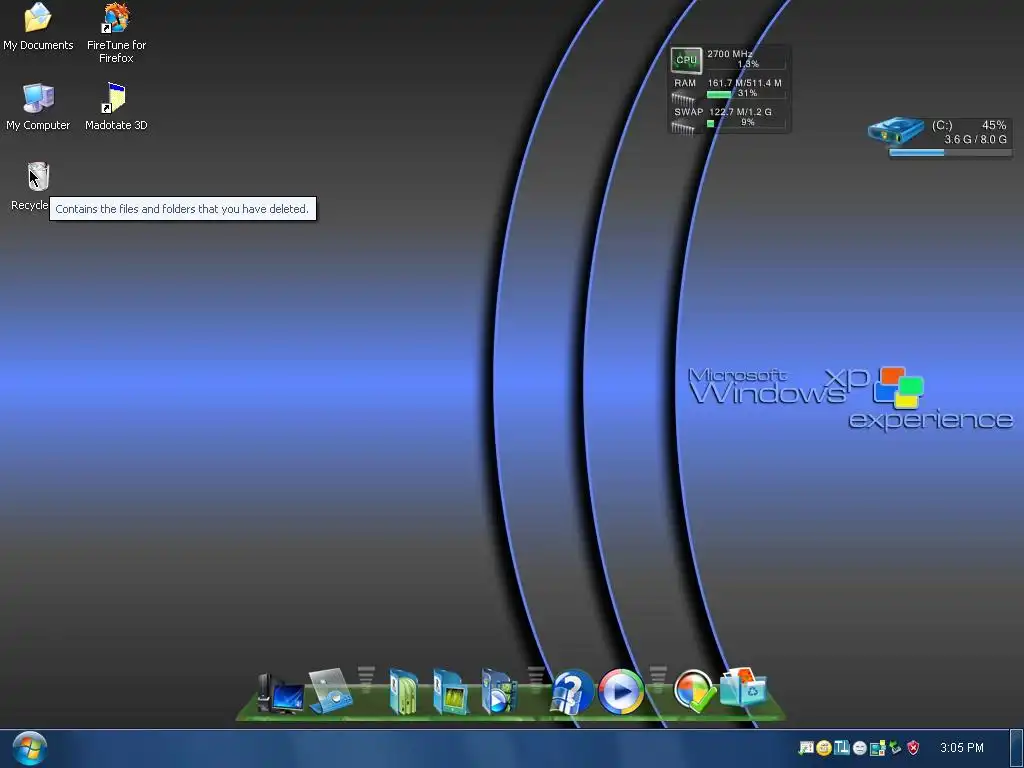The width and height of the screenshot is (1024, 768).
Task: Click the red security shield tray icon
Action: (x=914, y=748)
